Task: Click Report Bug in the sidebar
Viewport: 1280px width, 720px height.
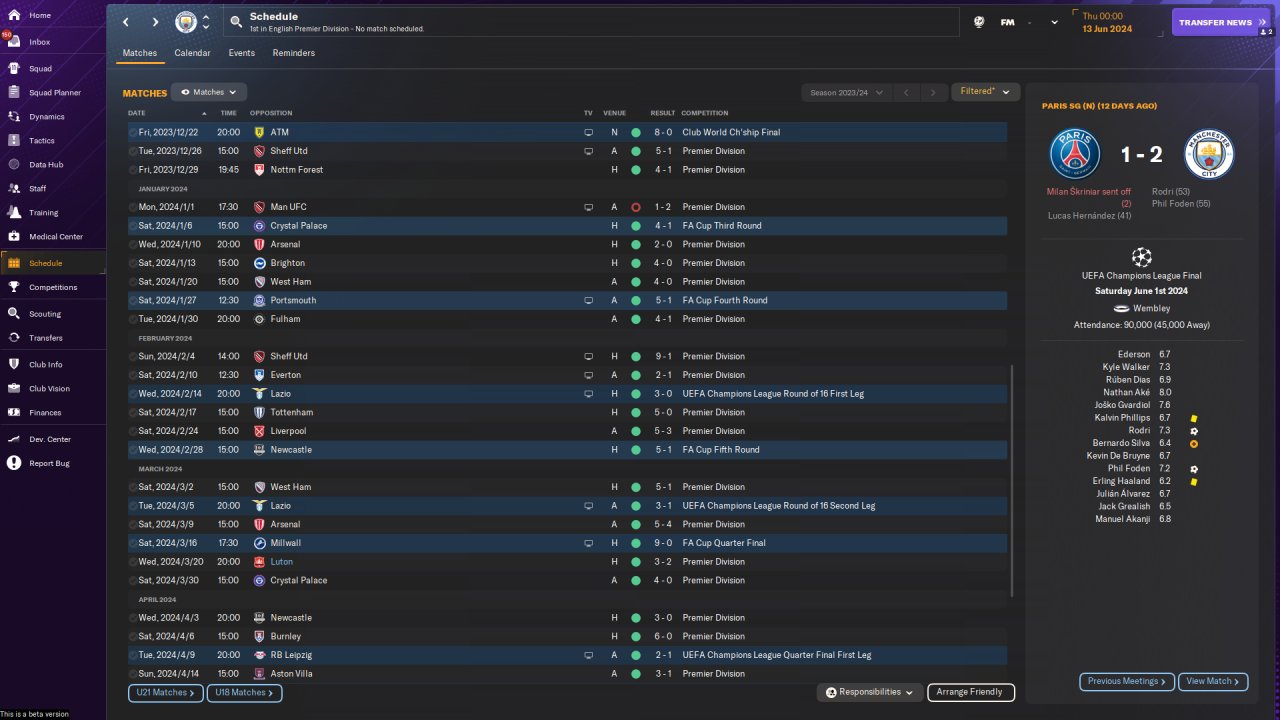Action: 50,464
